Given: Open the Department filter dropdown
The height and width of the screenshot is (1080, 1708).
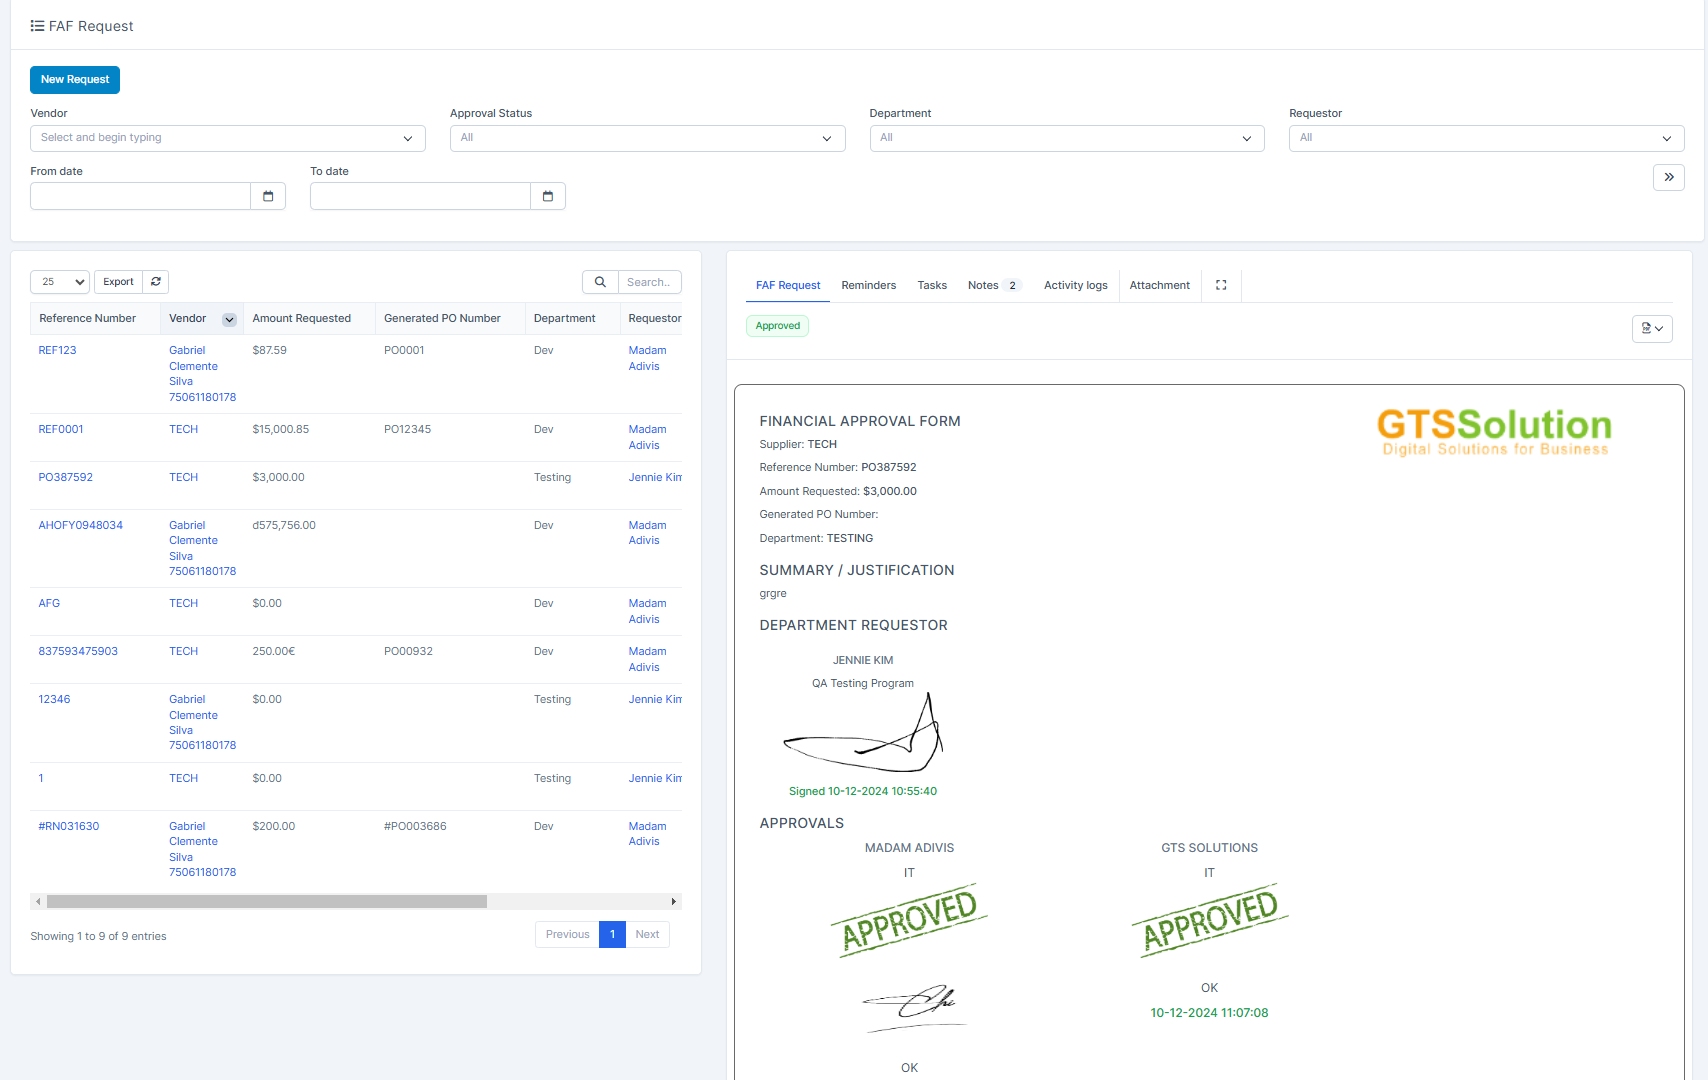Looking at the screenshot, I should (x=1066, y=138).
